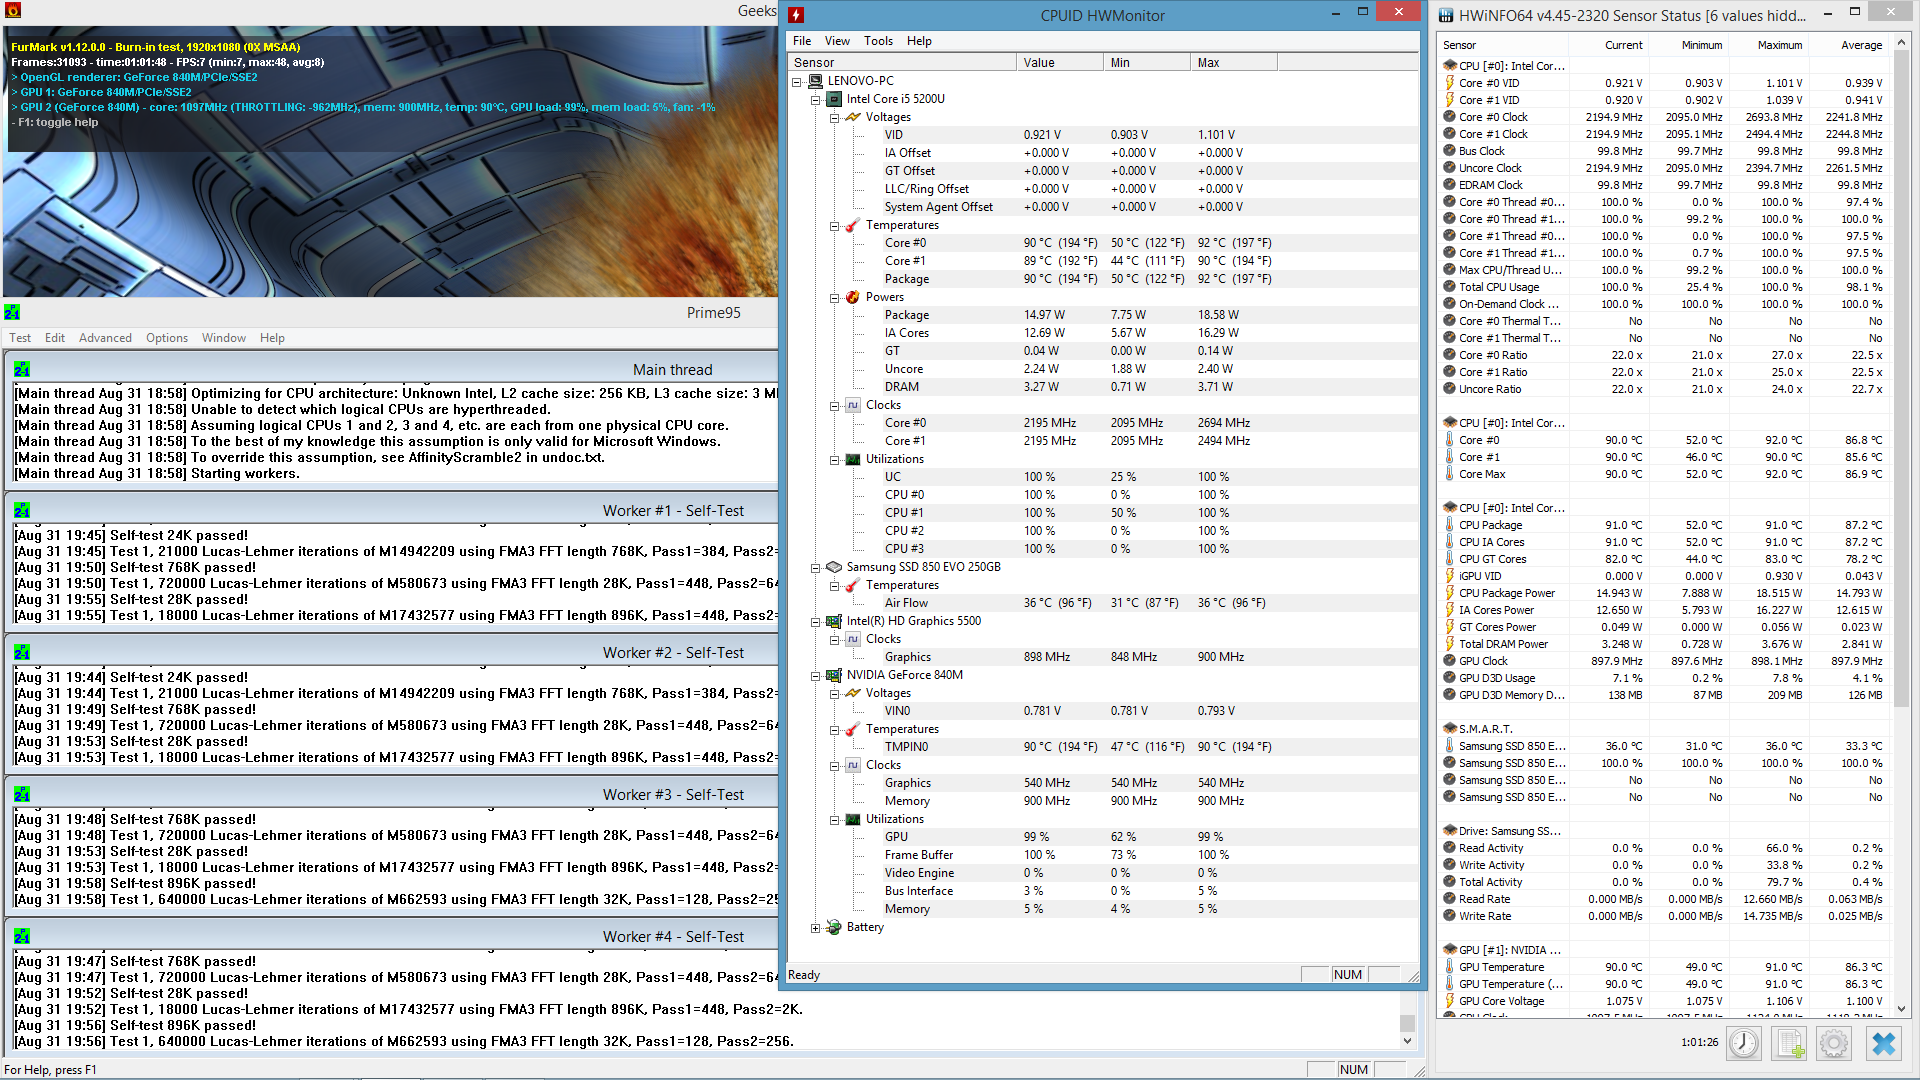1920x1080 pixels.
Task: Click the blue X close icon in HWiNFO64
Action: coord(1883,1044)
